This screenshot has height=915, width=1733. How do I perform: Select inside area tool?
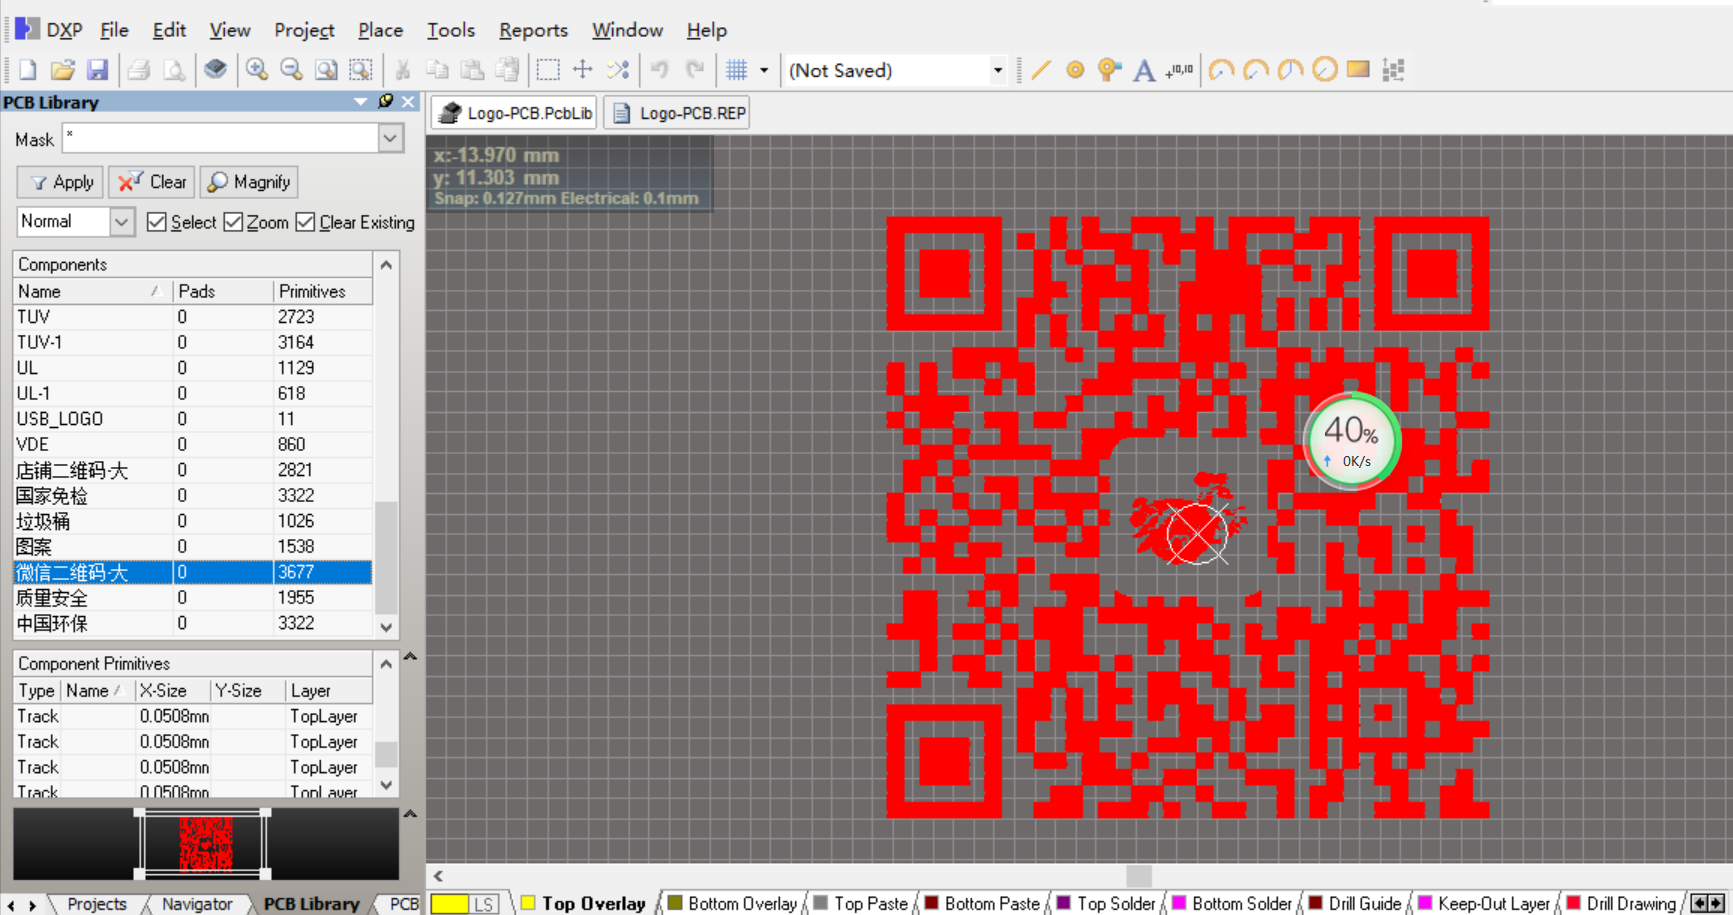[548, 70]
